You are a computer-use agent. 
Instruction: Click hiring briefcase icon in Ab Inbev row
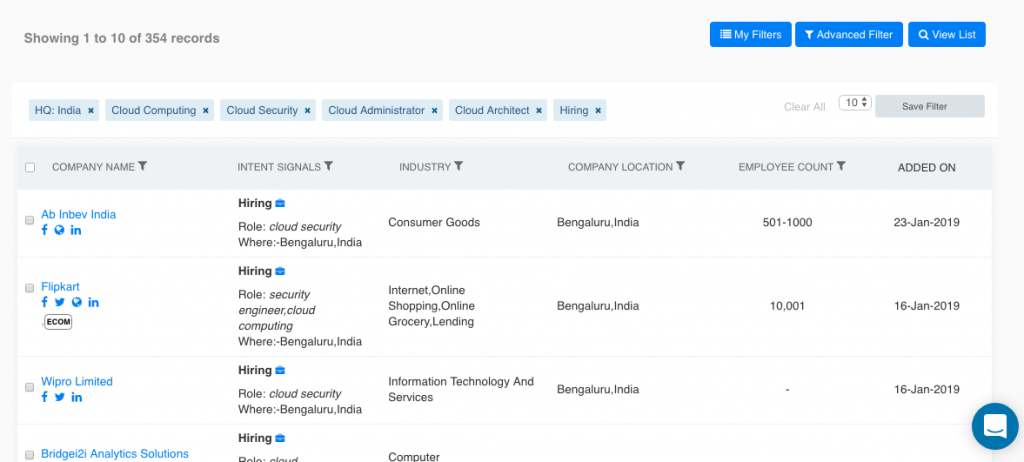click(x=280, y=203)
